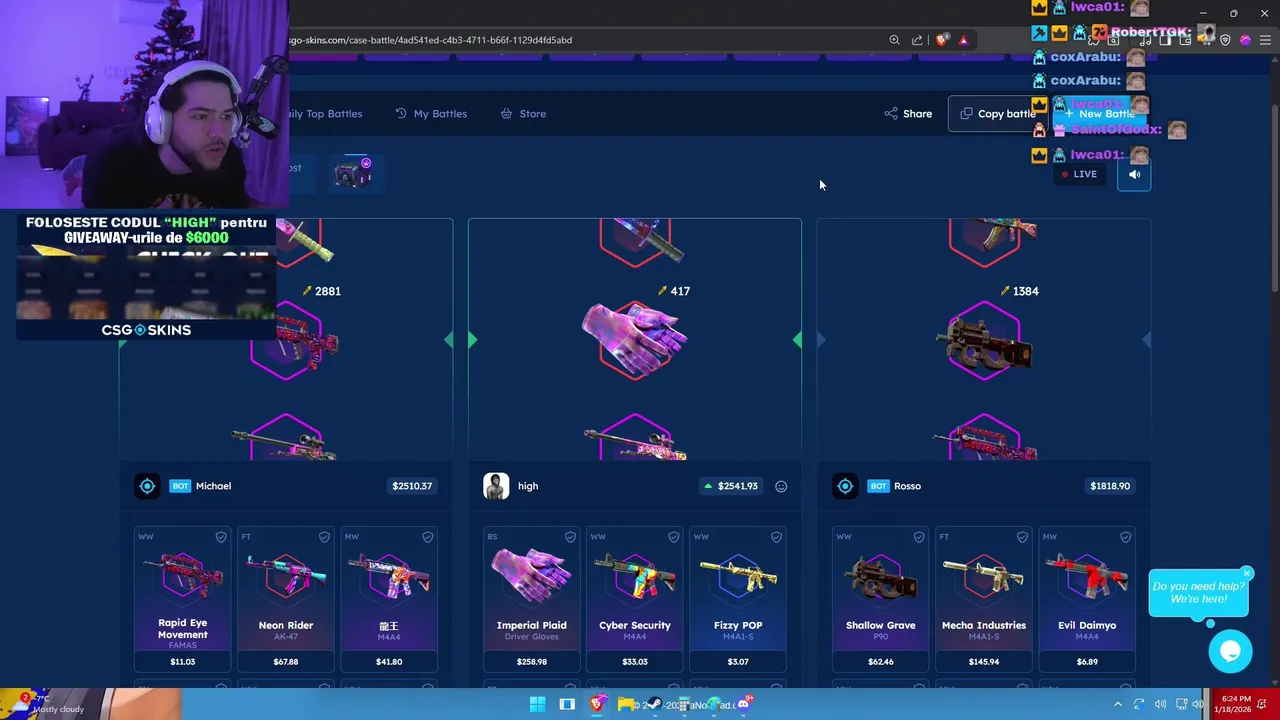This screenshot has width=1280, height=720.
Task: Click the 2881 roll number in Michael's reel
Action: 327,291
